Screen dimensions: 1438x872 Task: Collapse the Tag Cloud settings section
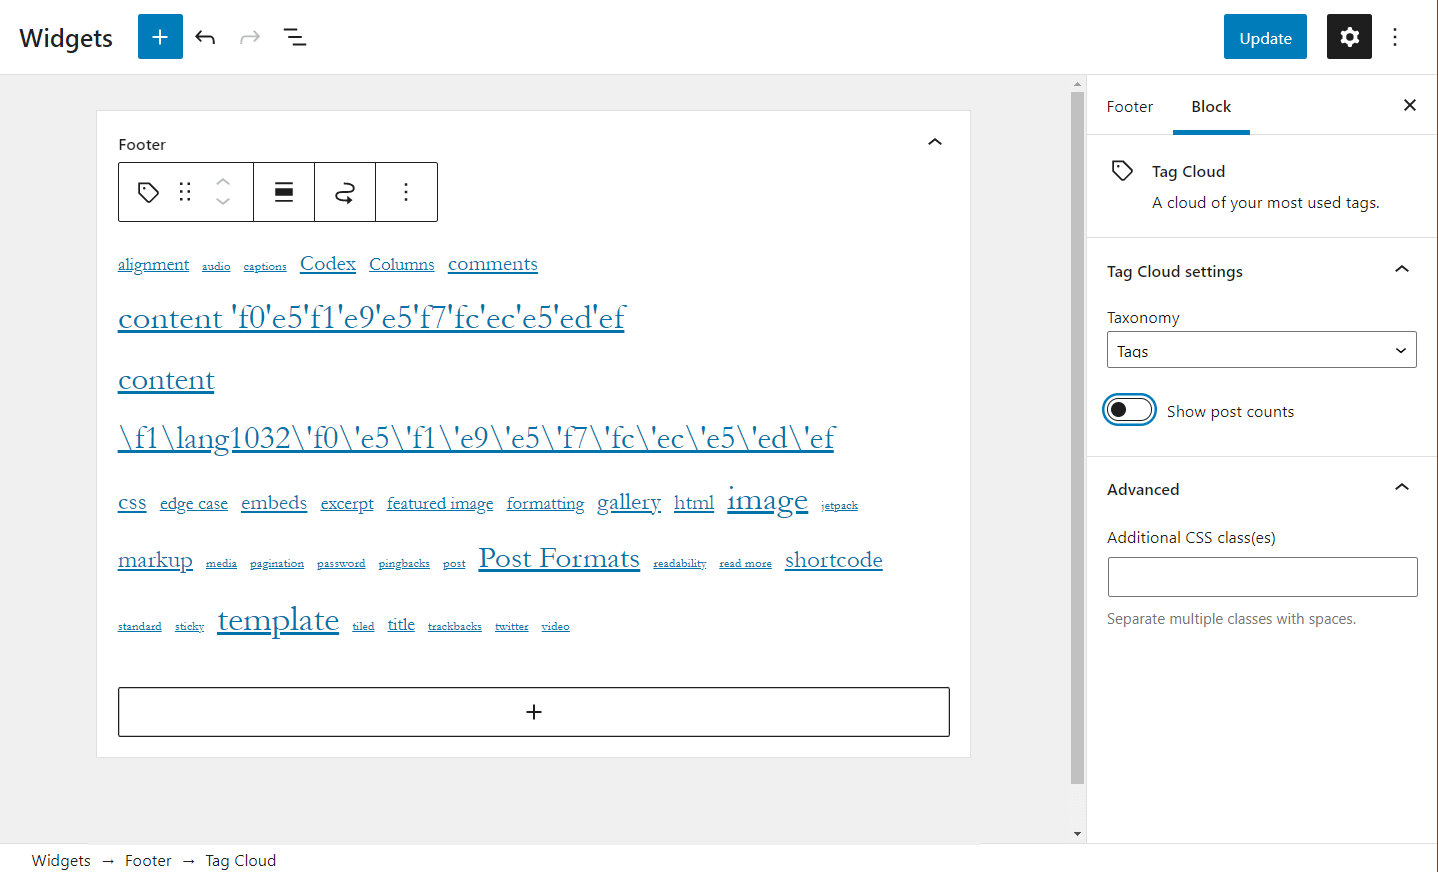(x=1401, y=269)
